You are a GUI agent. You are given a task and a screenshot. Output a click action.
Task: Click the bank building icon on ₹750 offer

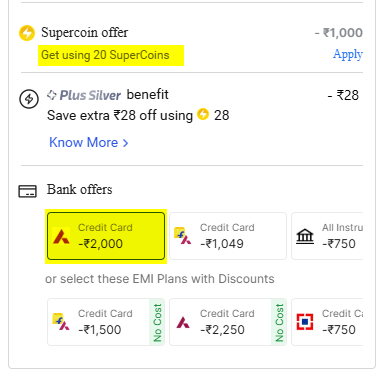[305, 236]
